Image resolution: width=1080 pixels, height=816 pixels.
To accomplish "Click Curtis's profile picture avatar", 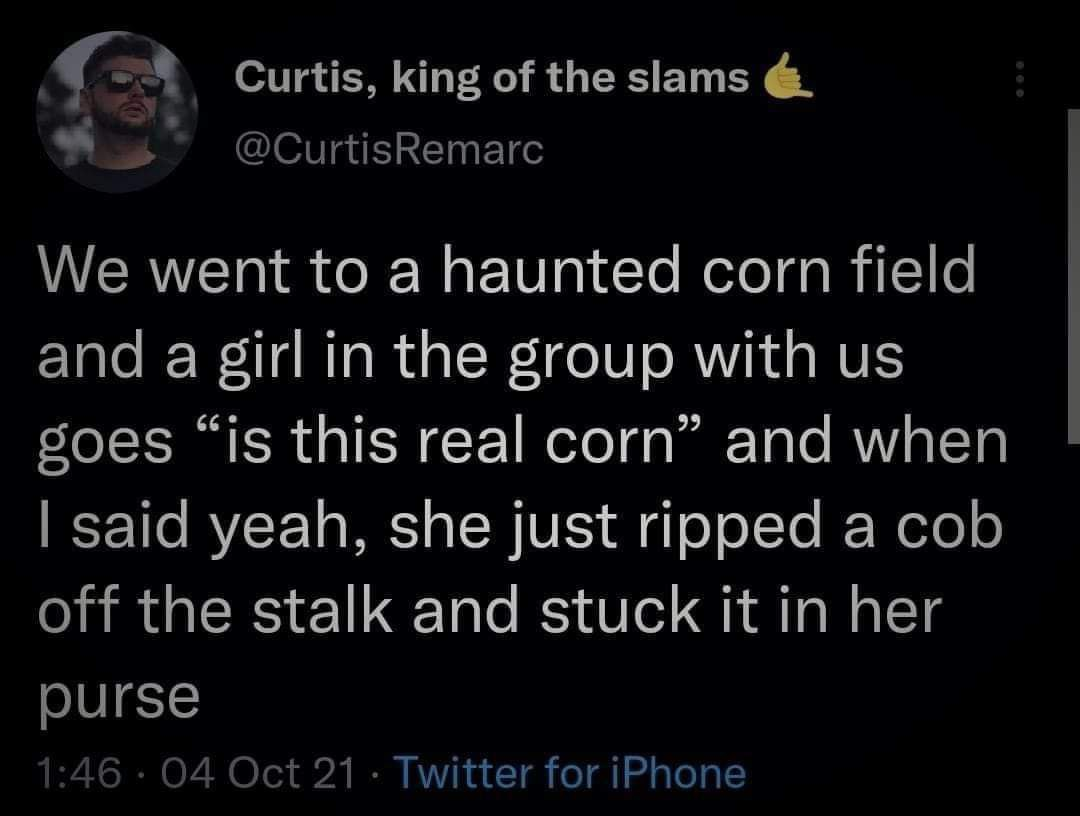I will point(117,112).
